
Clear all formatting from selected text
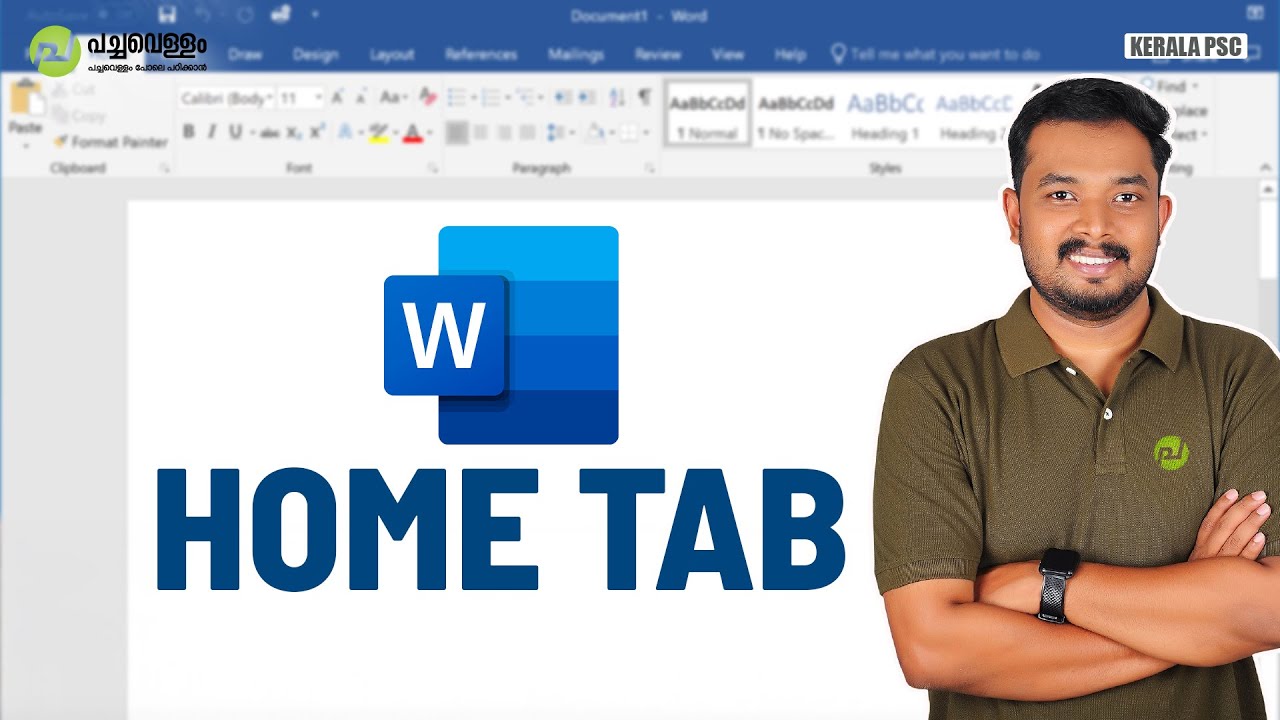click(427, 98)
